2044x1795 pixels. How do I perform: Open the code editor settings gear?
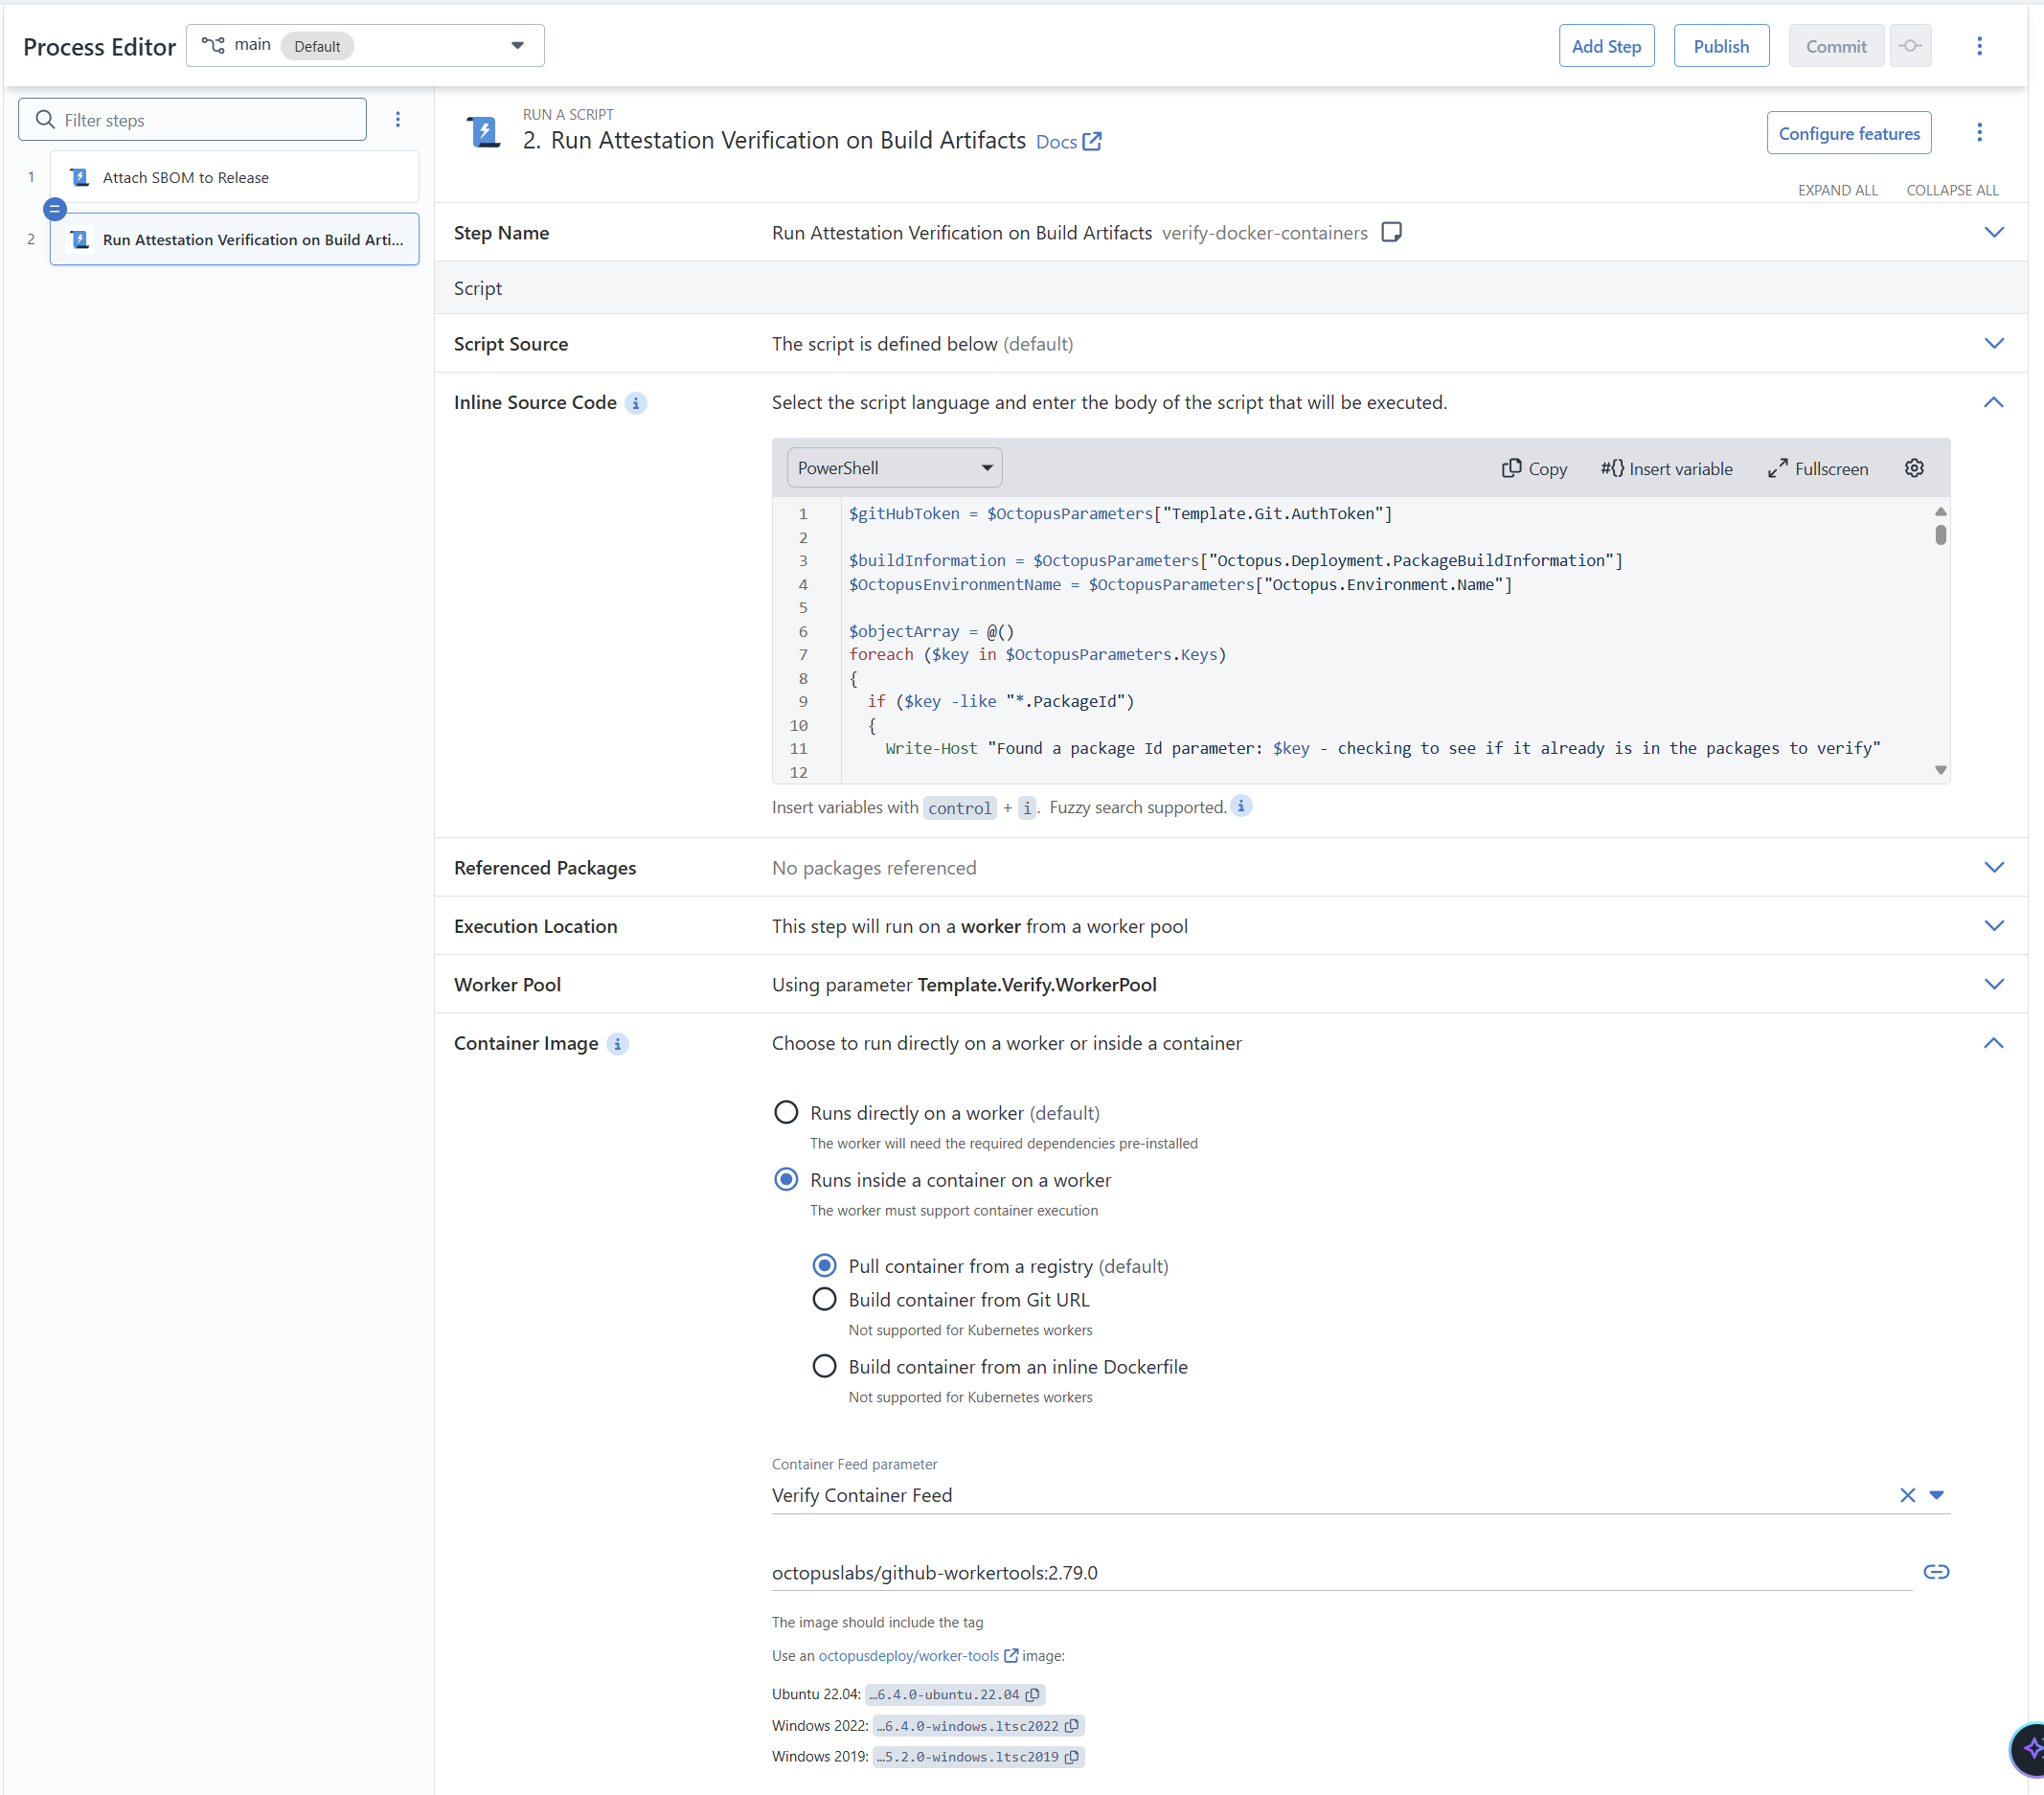pyautogui.click(x=1914, y=467)
